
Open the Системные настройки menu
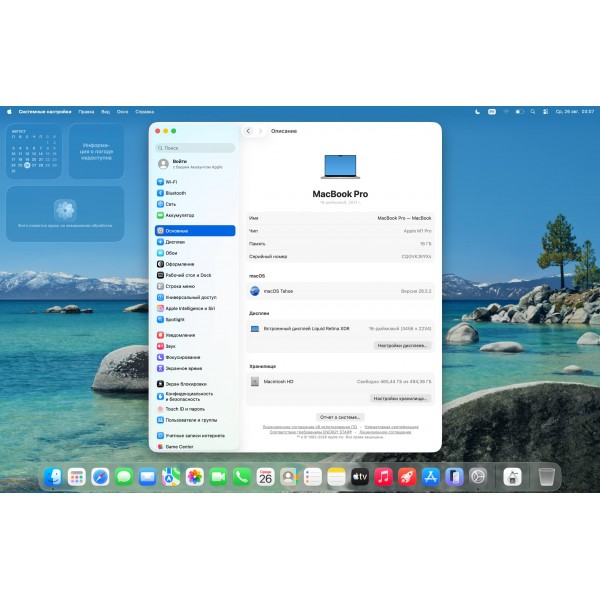click(45, 112)
